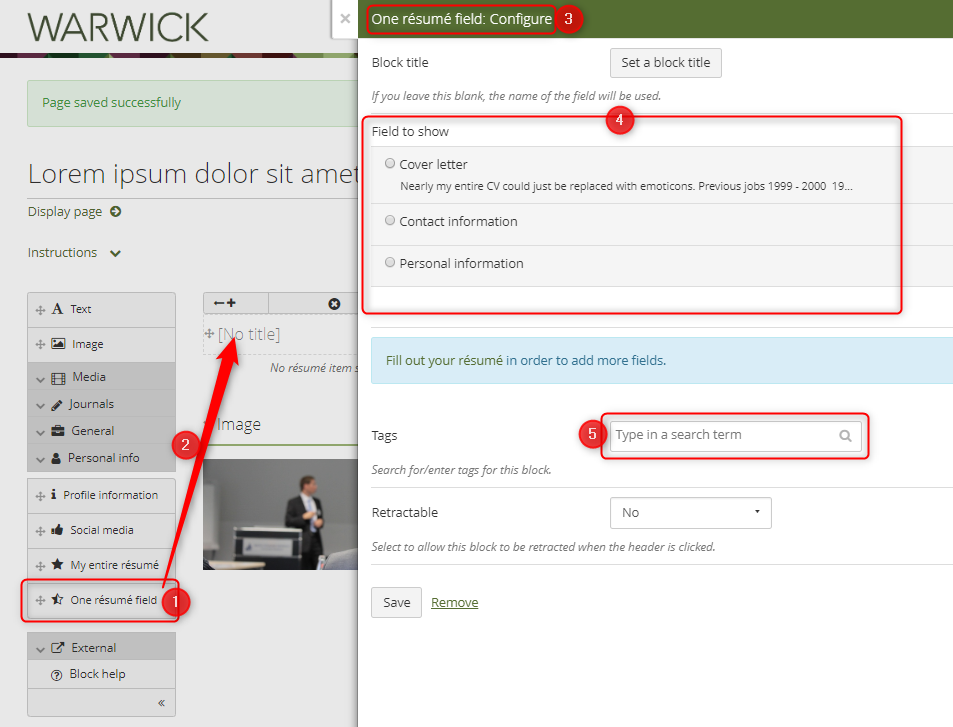Click the block remove (x) icon
The width and height of the screenshot is (953, 727).
pyautogui.click(x=334, y=303)
